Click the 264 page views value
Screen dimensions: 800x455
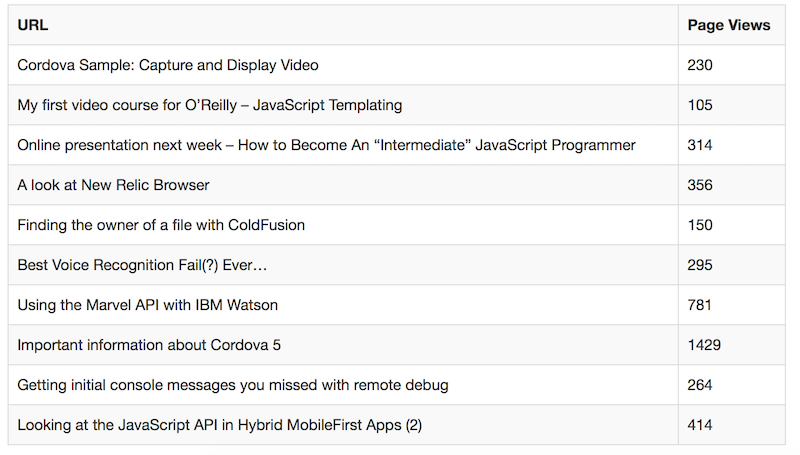coord(699,385)
